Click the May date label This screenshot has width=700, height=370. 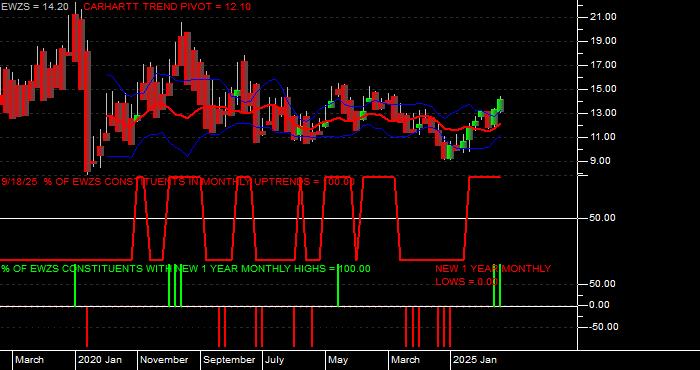(x=338, y=360)
